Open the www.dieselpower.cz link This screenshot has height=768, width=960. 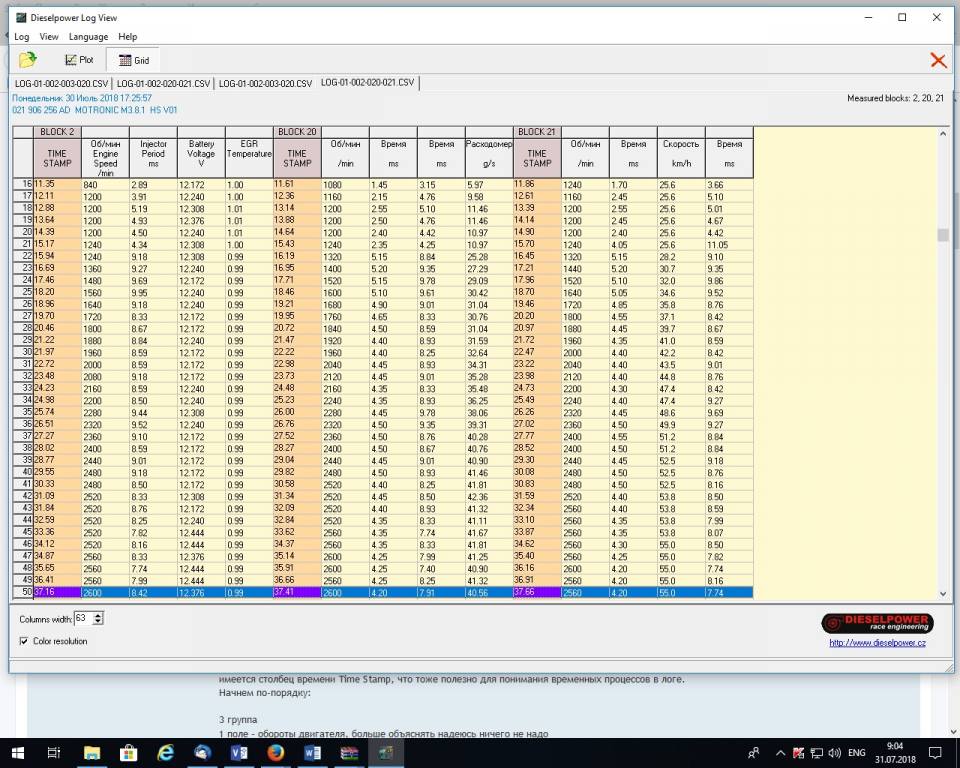(x=876, y=643)
